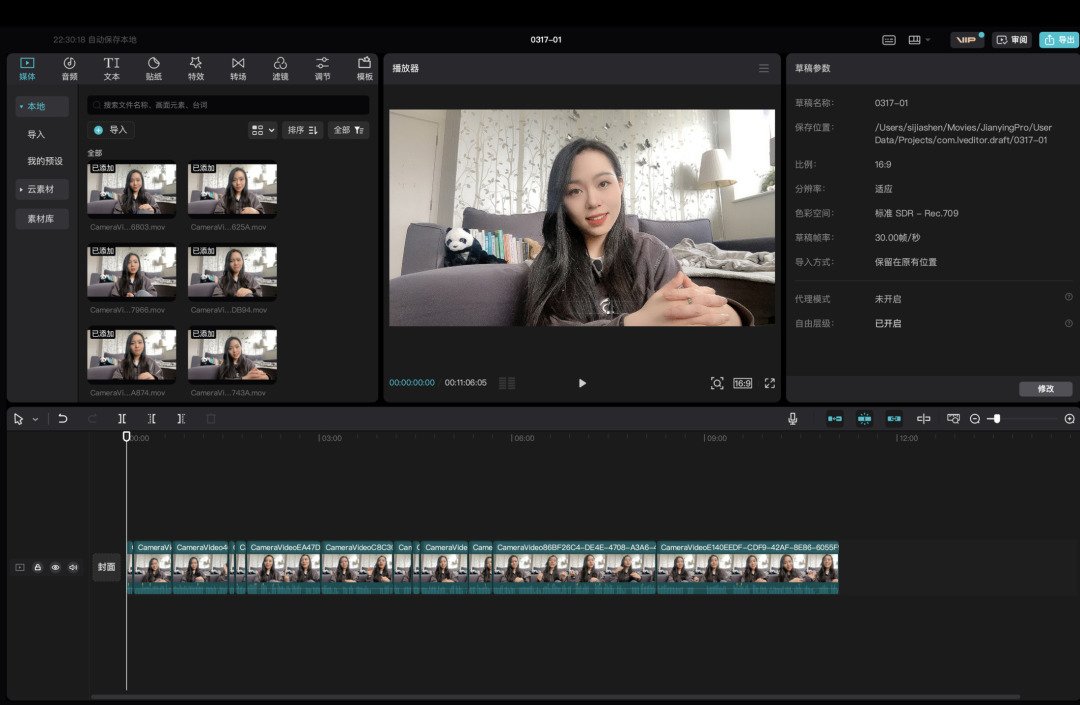The width and height of the screenshot is (1080, 705).
Task: Open the 音频 audio panel
Action: 68,67
